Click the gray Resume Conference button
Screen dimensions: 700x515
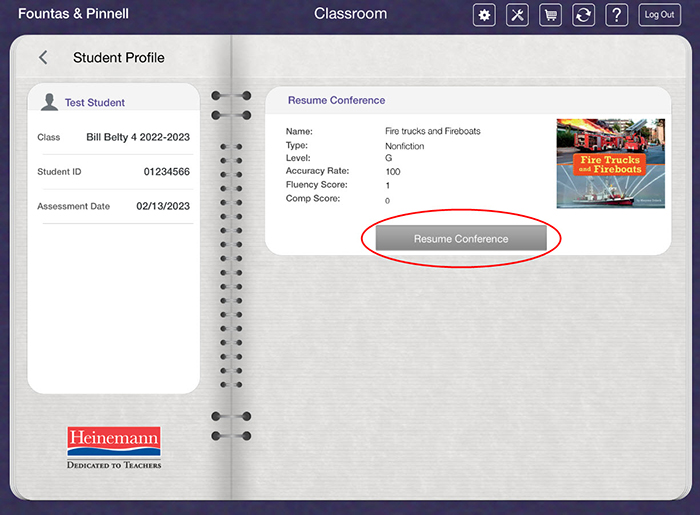click(461, 239)
